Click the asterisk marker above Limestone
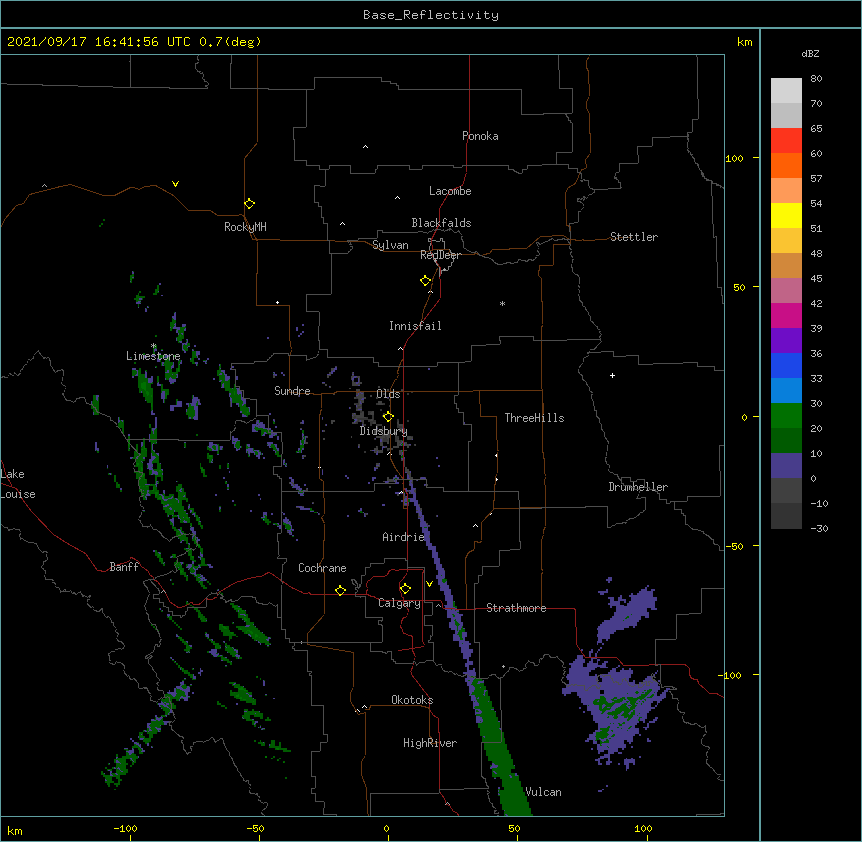Image resolution: width=862 pixels, height=842 pixels. click(154, 346)
